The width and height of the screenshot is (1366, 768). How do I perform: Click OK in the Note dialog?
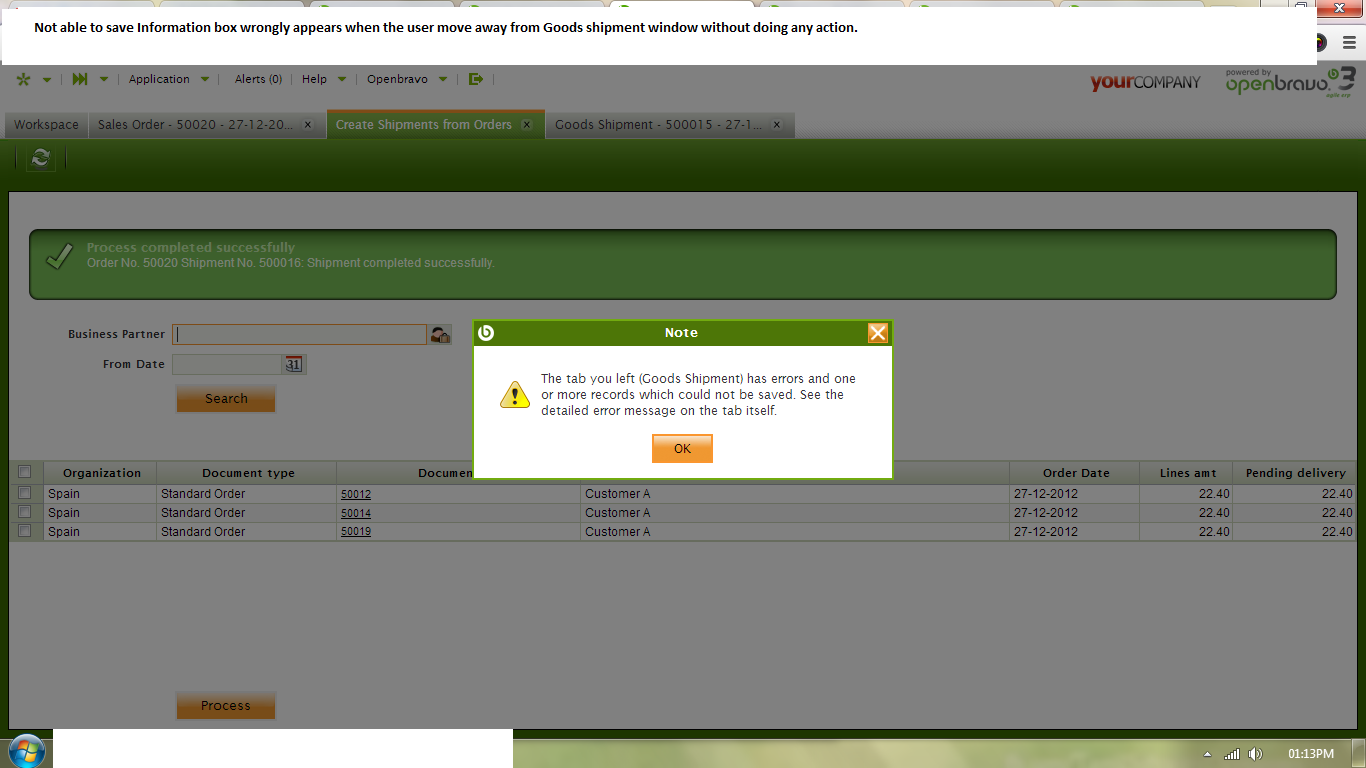[x=682, y=449]
